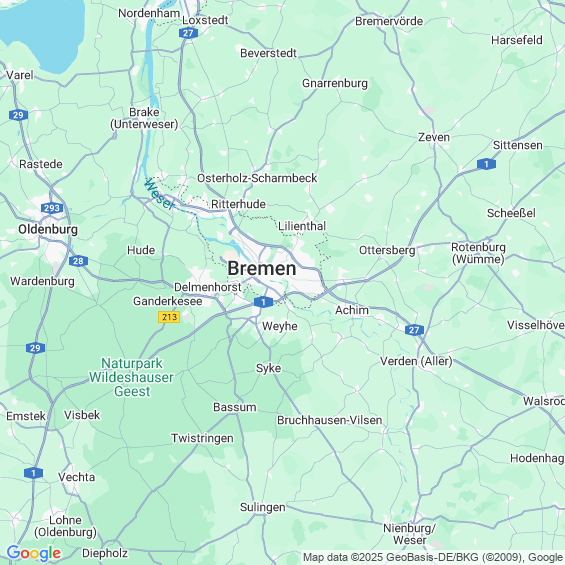Click the Naturpark Wildeshauser Geest label
565x565 pixels.
[132, 377]
